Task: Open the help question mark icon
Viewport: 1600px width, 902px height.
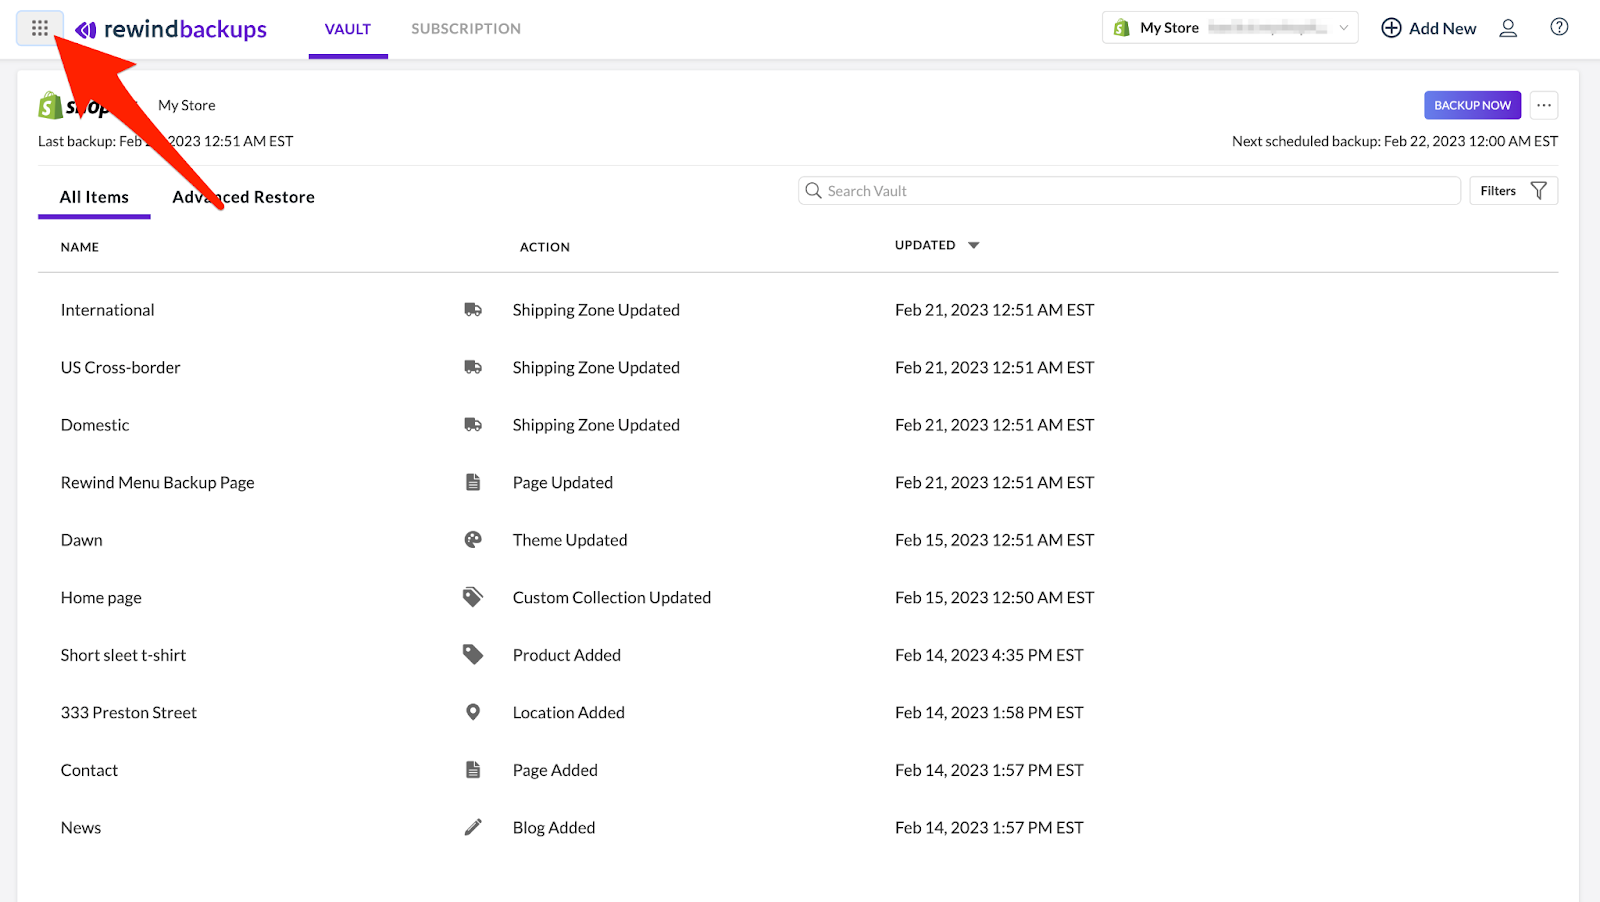Action: click(1558, 27)
